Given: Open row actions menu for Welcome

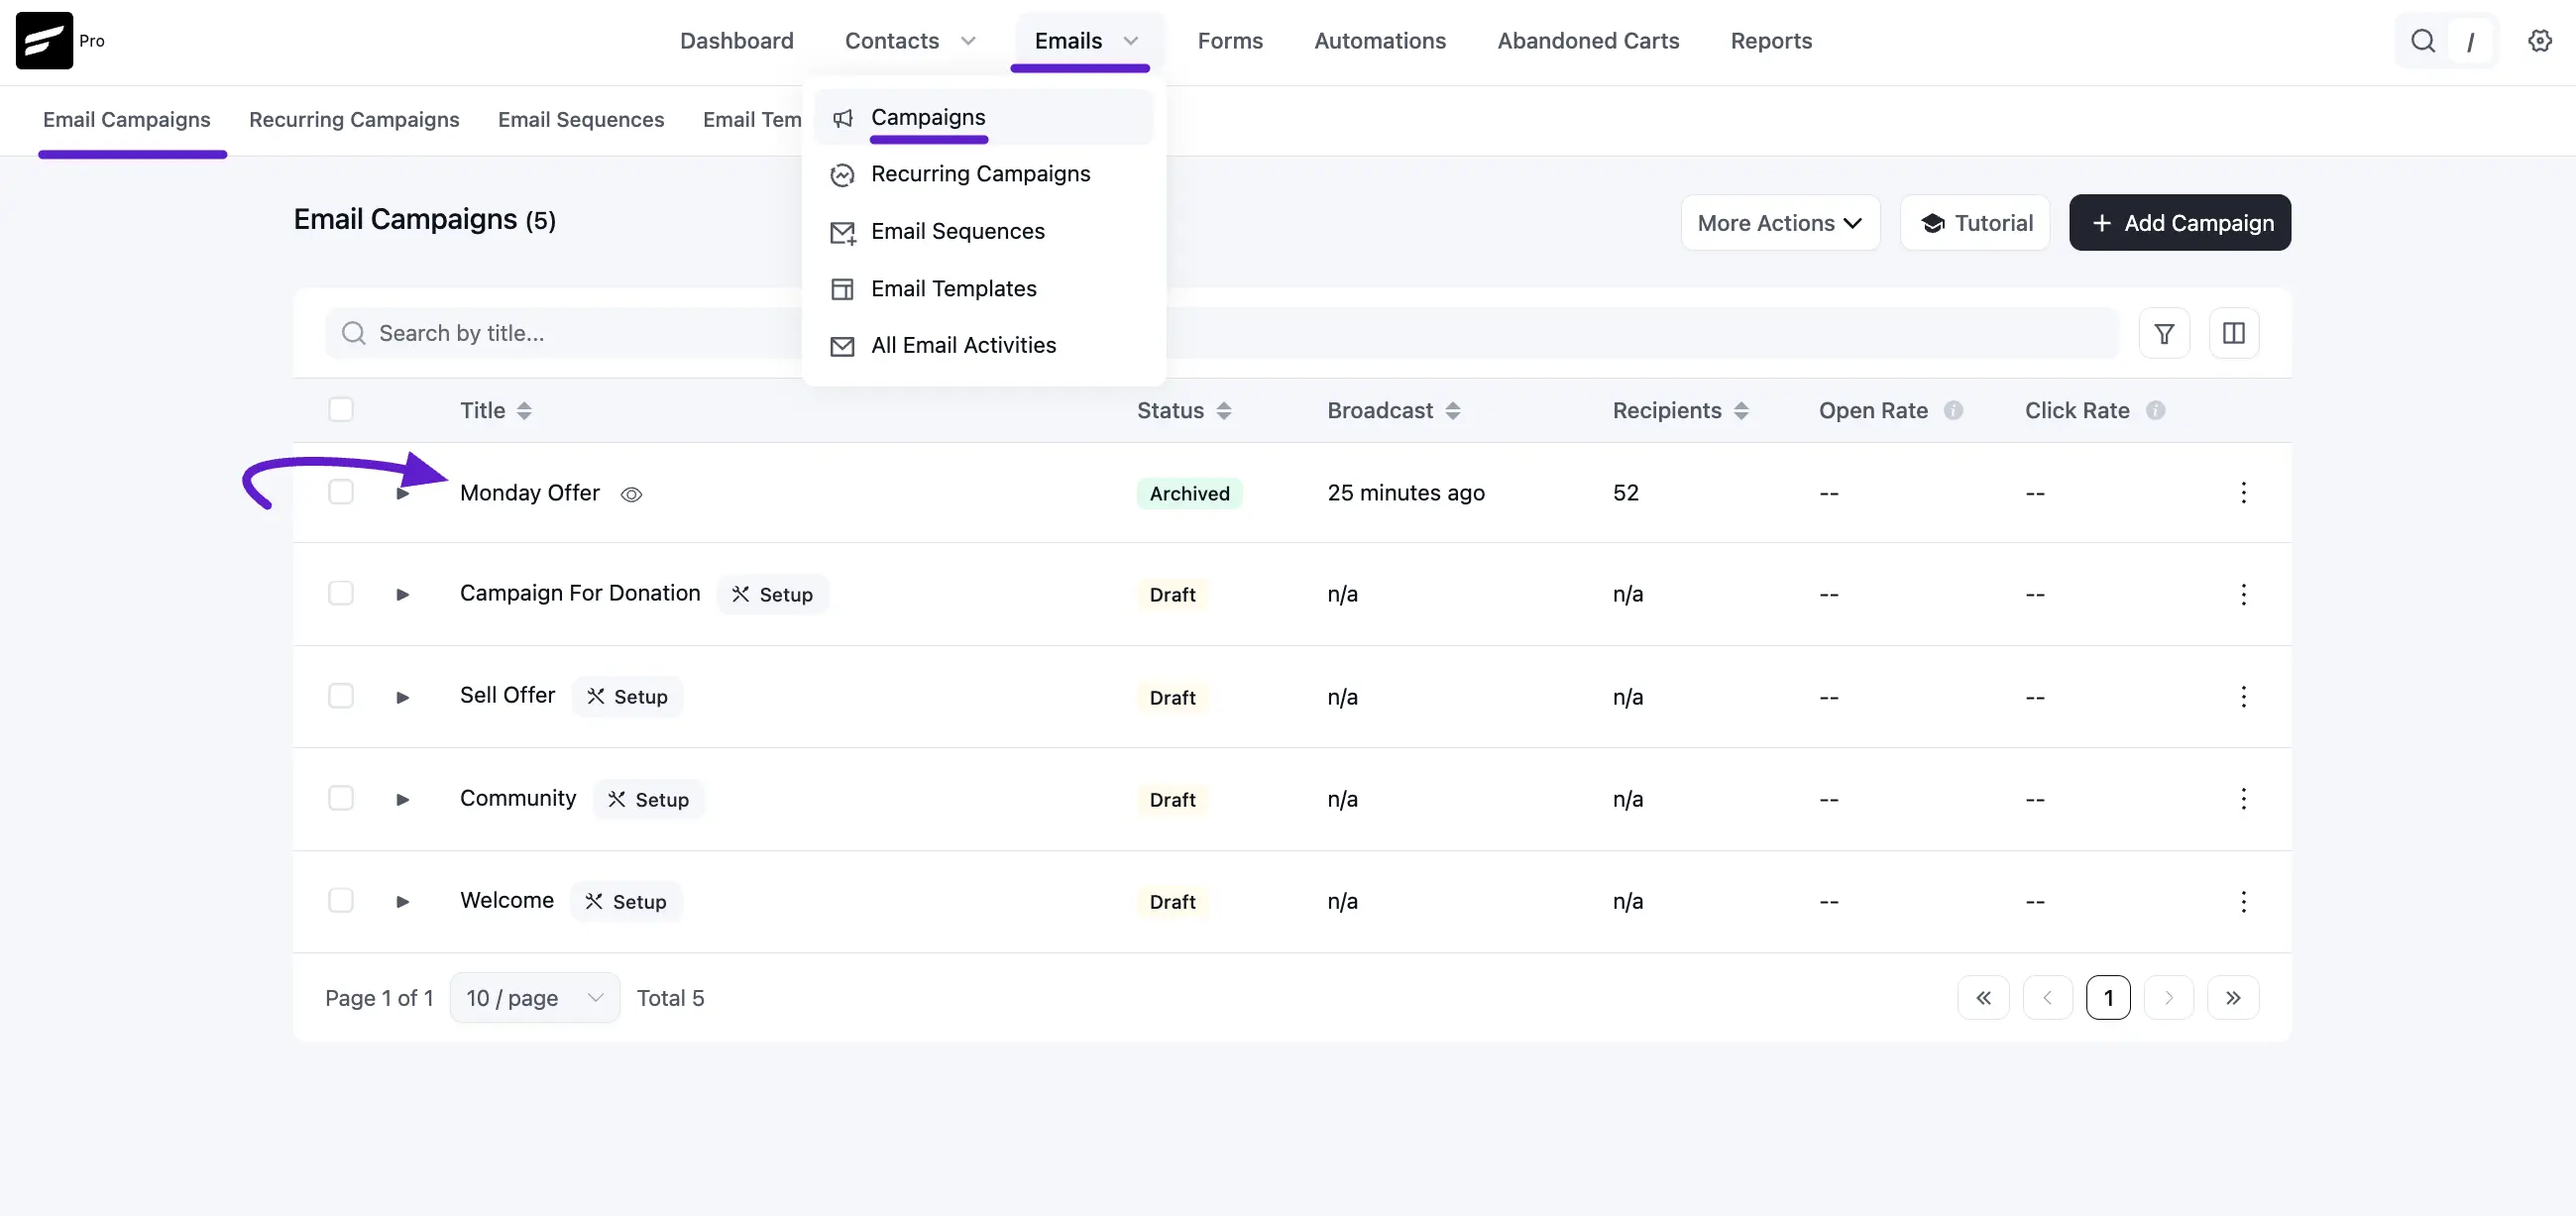Looking at the screenshot, I should point(2243,901).
